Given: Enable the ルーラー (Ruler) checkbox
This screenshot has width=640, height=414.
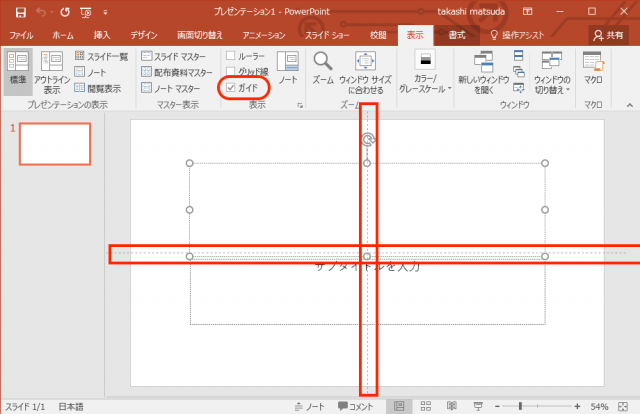Looking at the screenshot, I should 232,55.
